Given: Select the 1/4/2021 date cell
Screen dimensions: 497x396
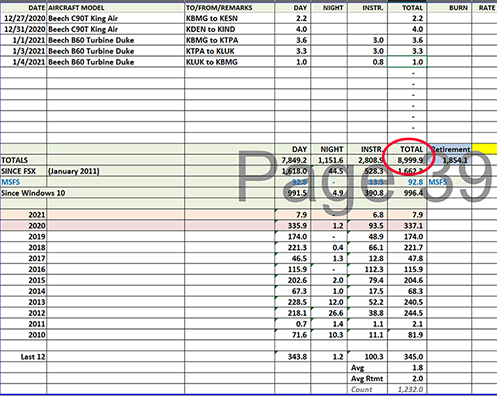Looking at the screenshot, I should [23, 62].
